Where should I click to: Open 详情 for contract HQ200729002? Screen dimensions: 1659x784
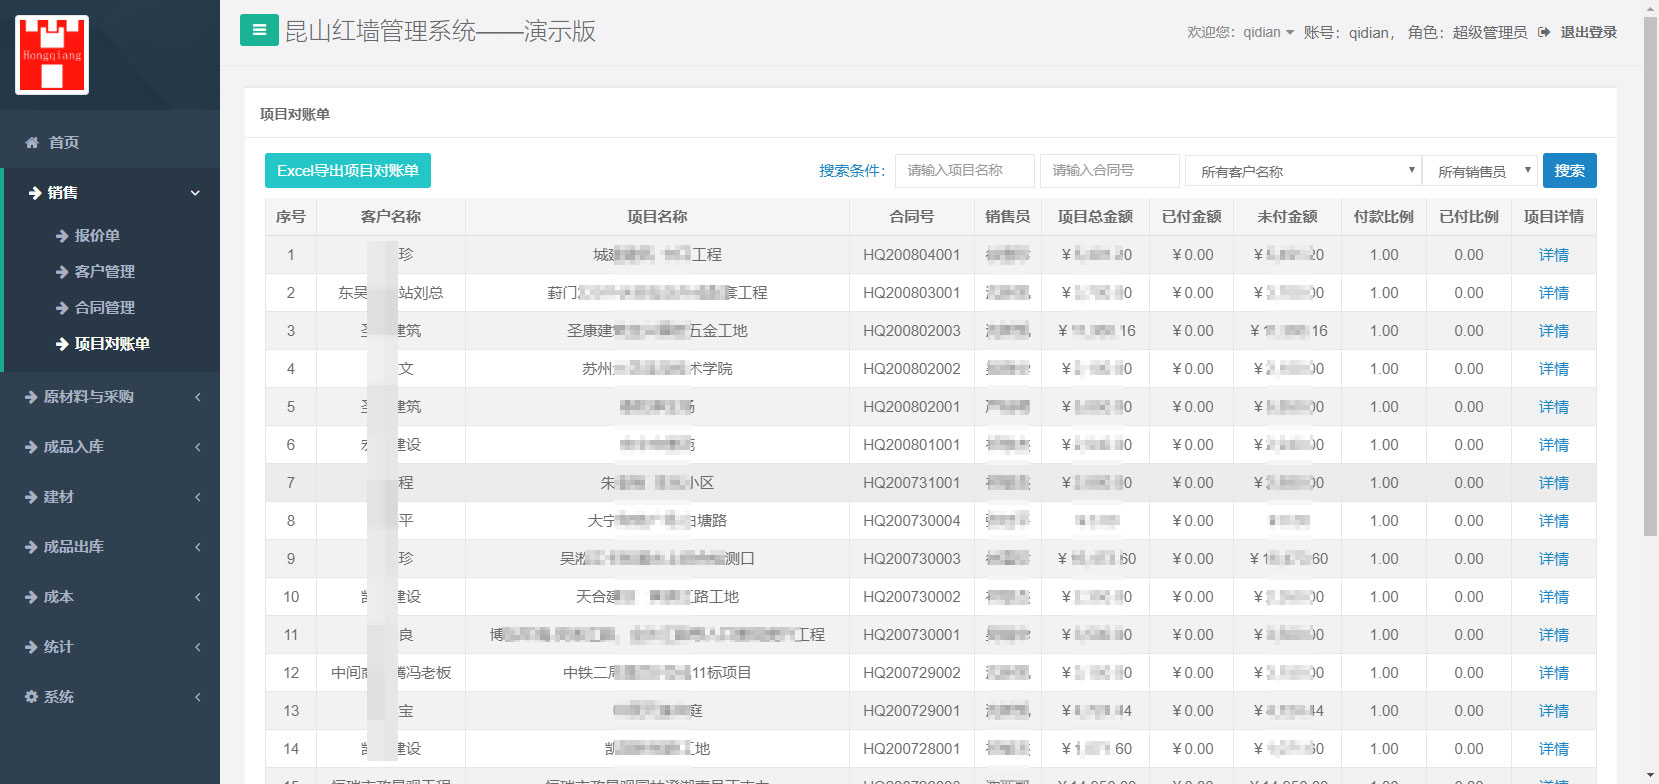1553,673
